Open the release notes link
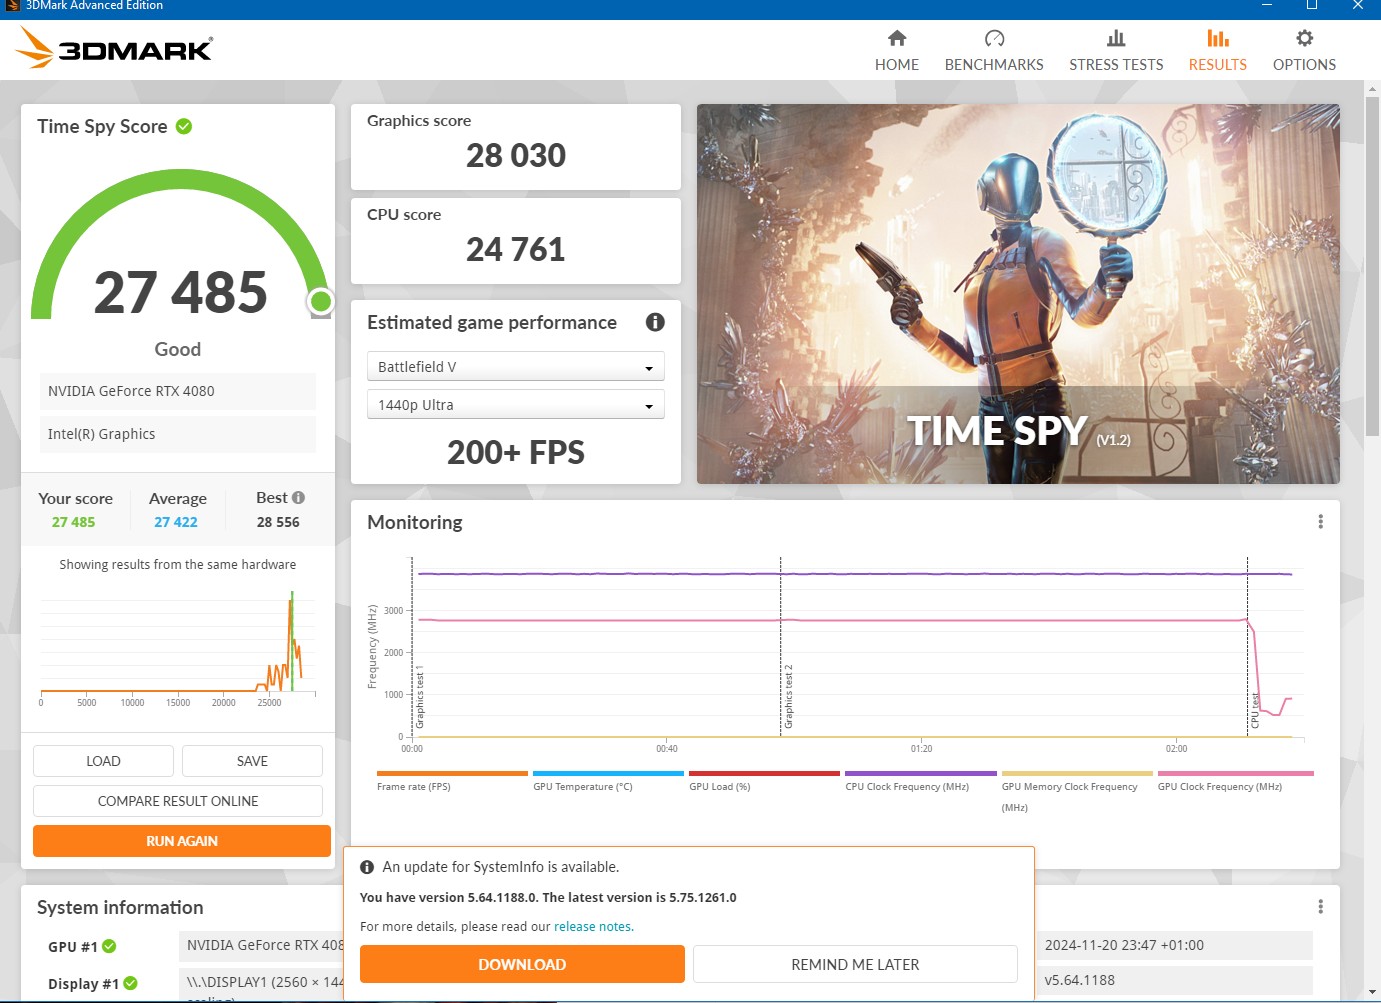1381x1003 pixels. click(593, 927)
